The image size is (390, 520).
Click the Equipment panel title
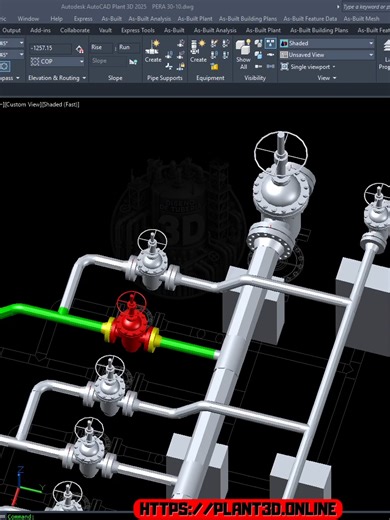(x=210, y=78)
